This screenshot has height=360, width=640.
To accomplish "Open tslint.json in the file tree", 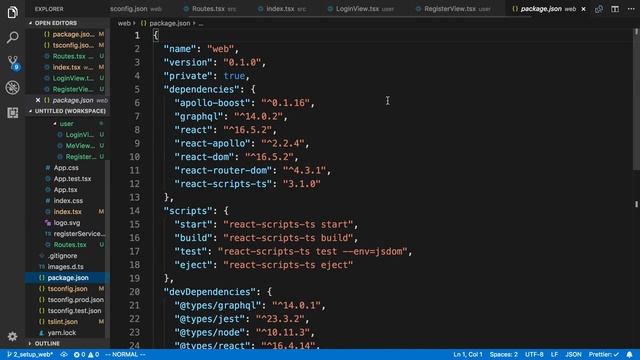I will [x=62, y=322].
